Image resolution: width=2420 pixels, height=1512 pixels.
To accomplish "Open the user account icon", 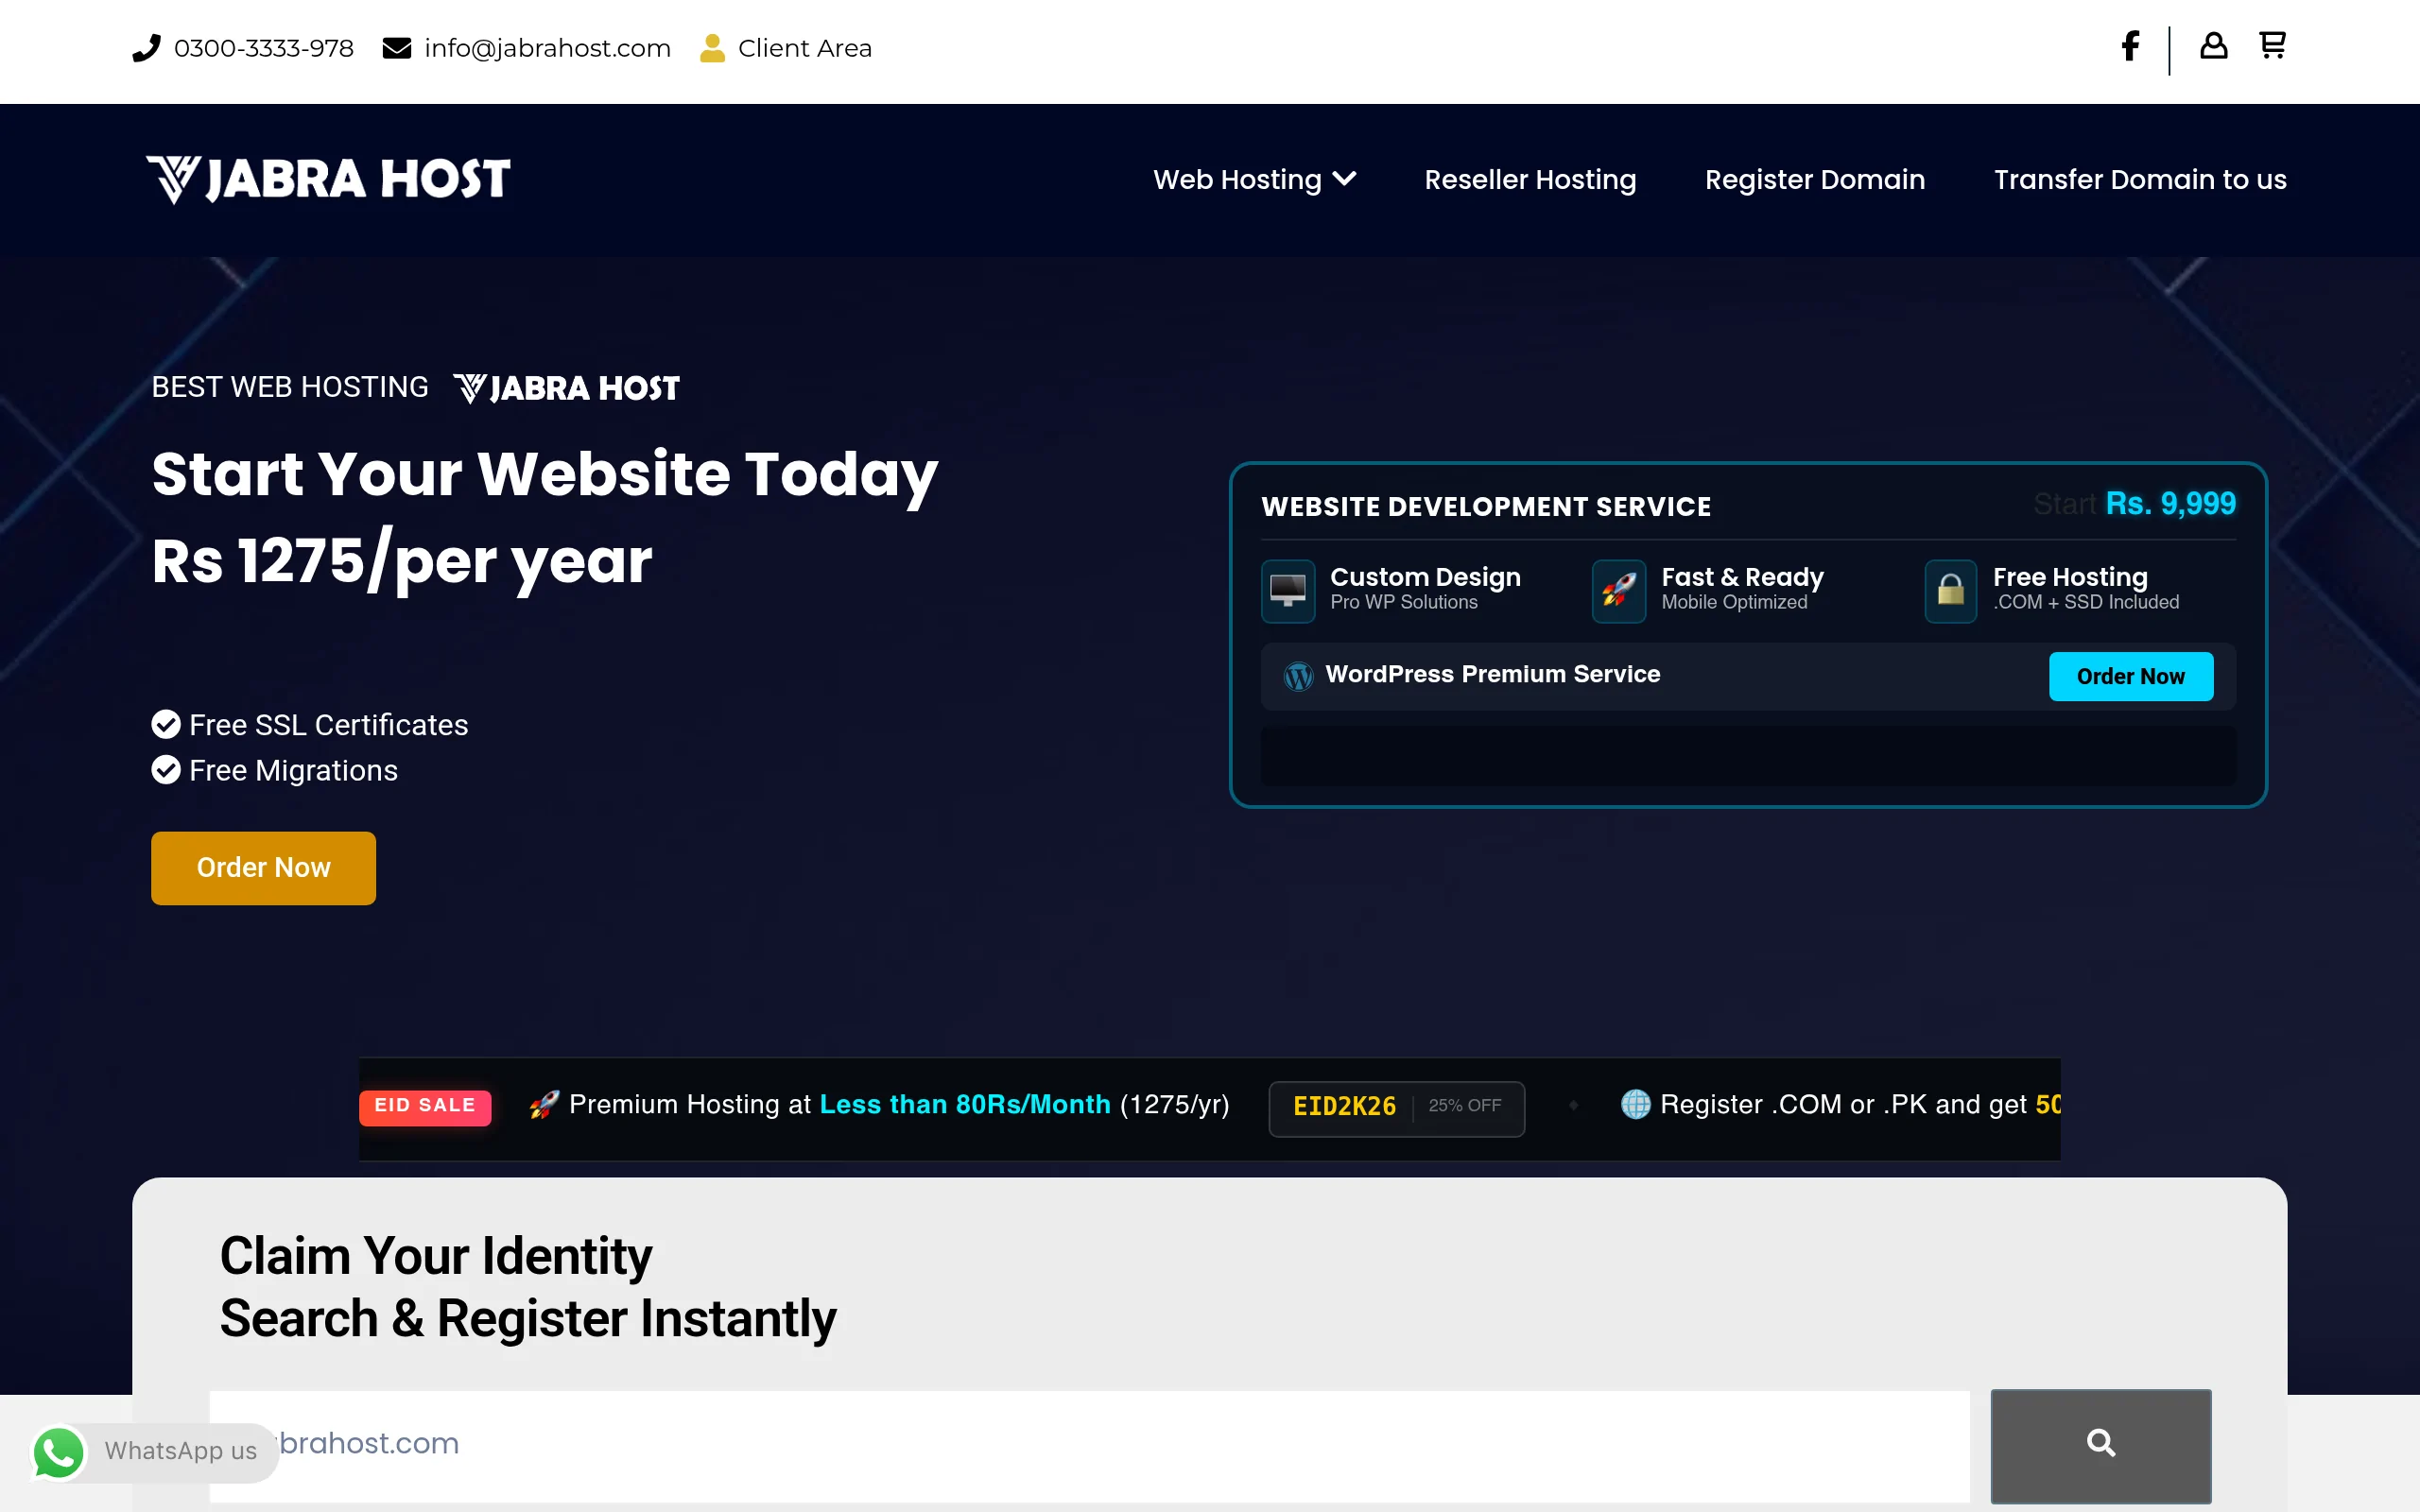I will click(x=2213, y=45).
